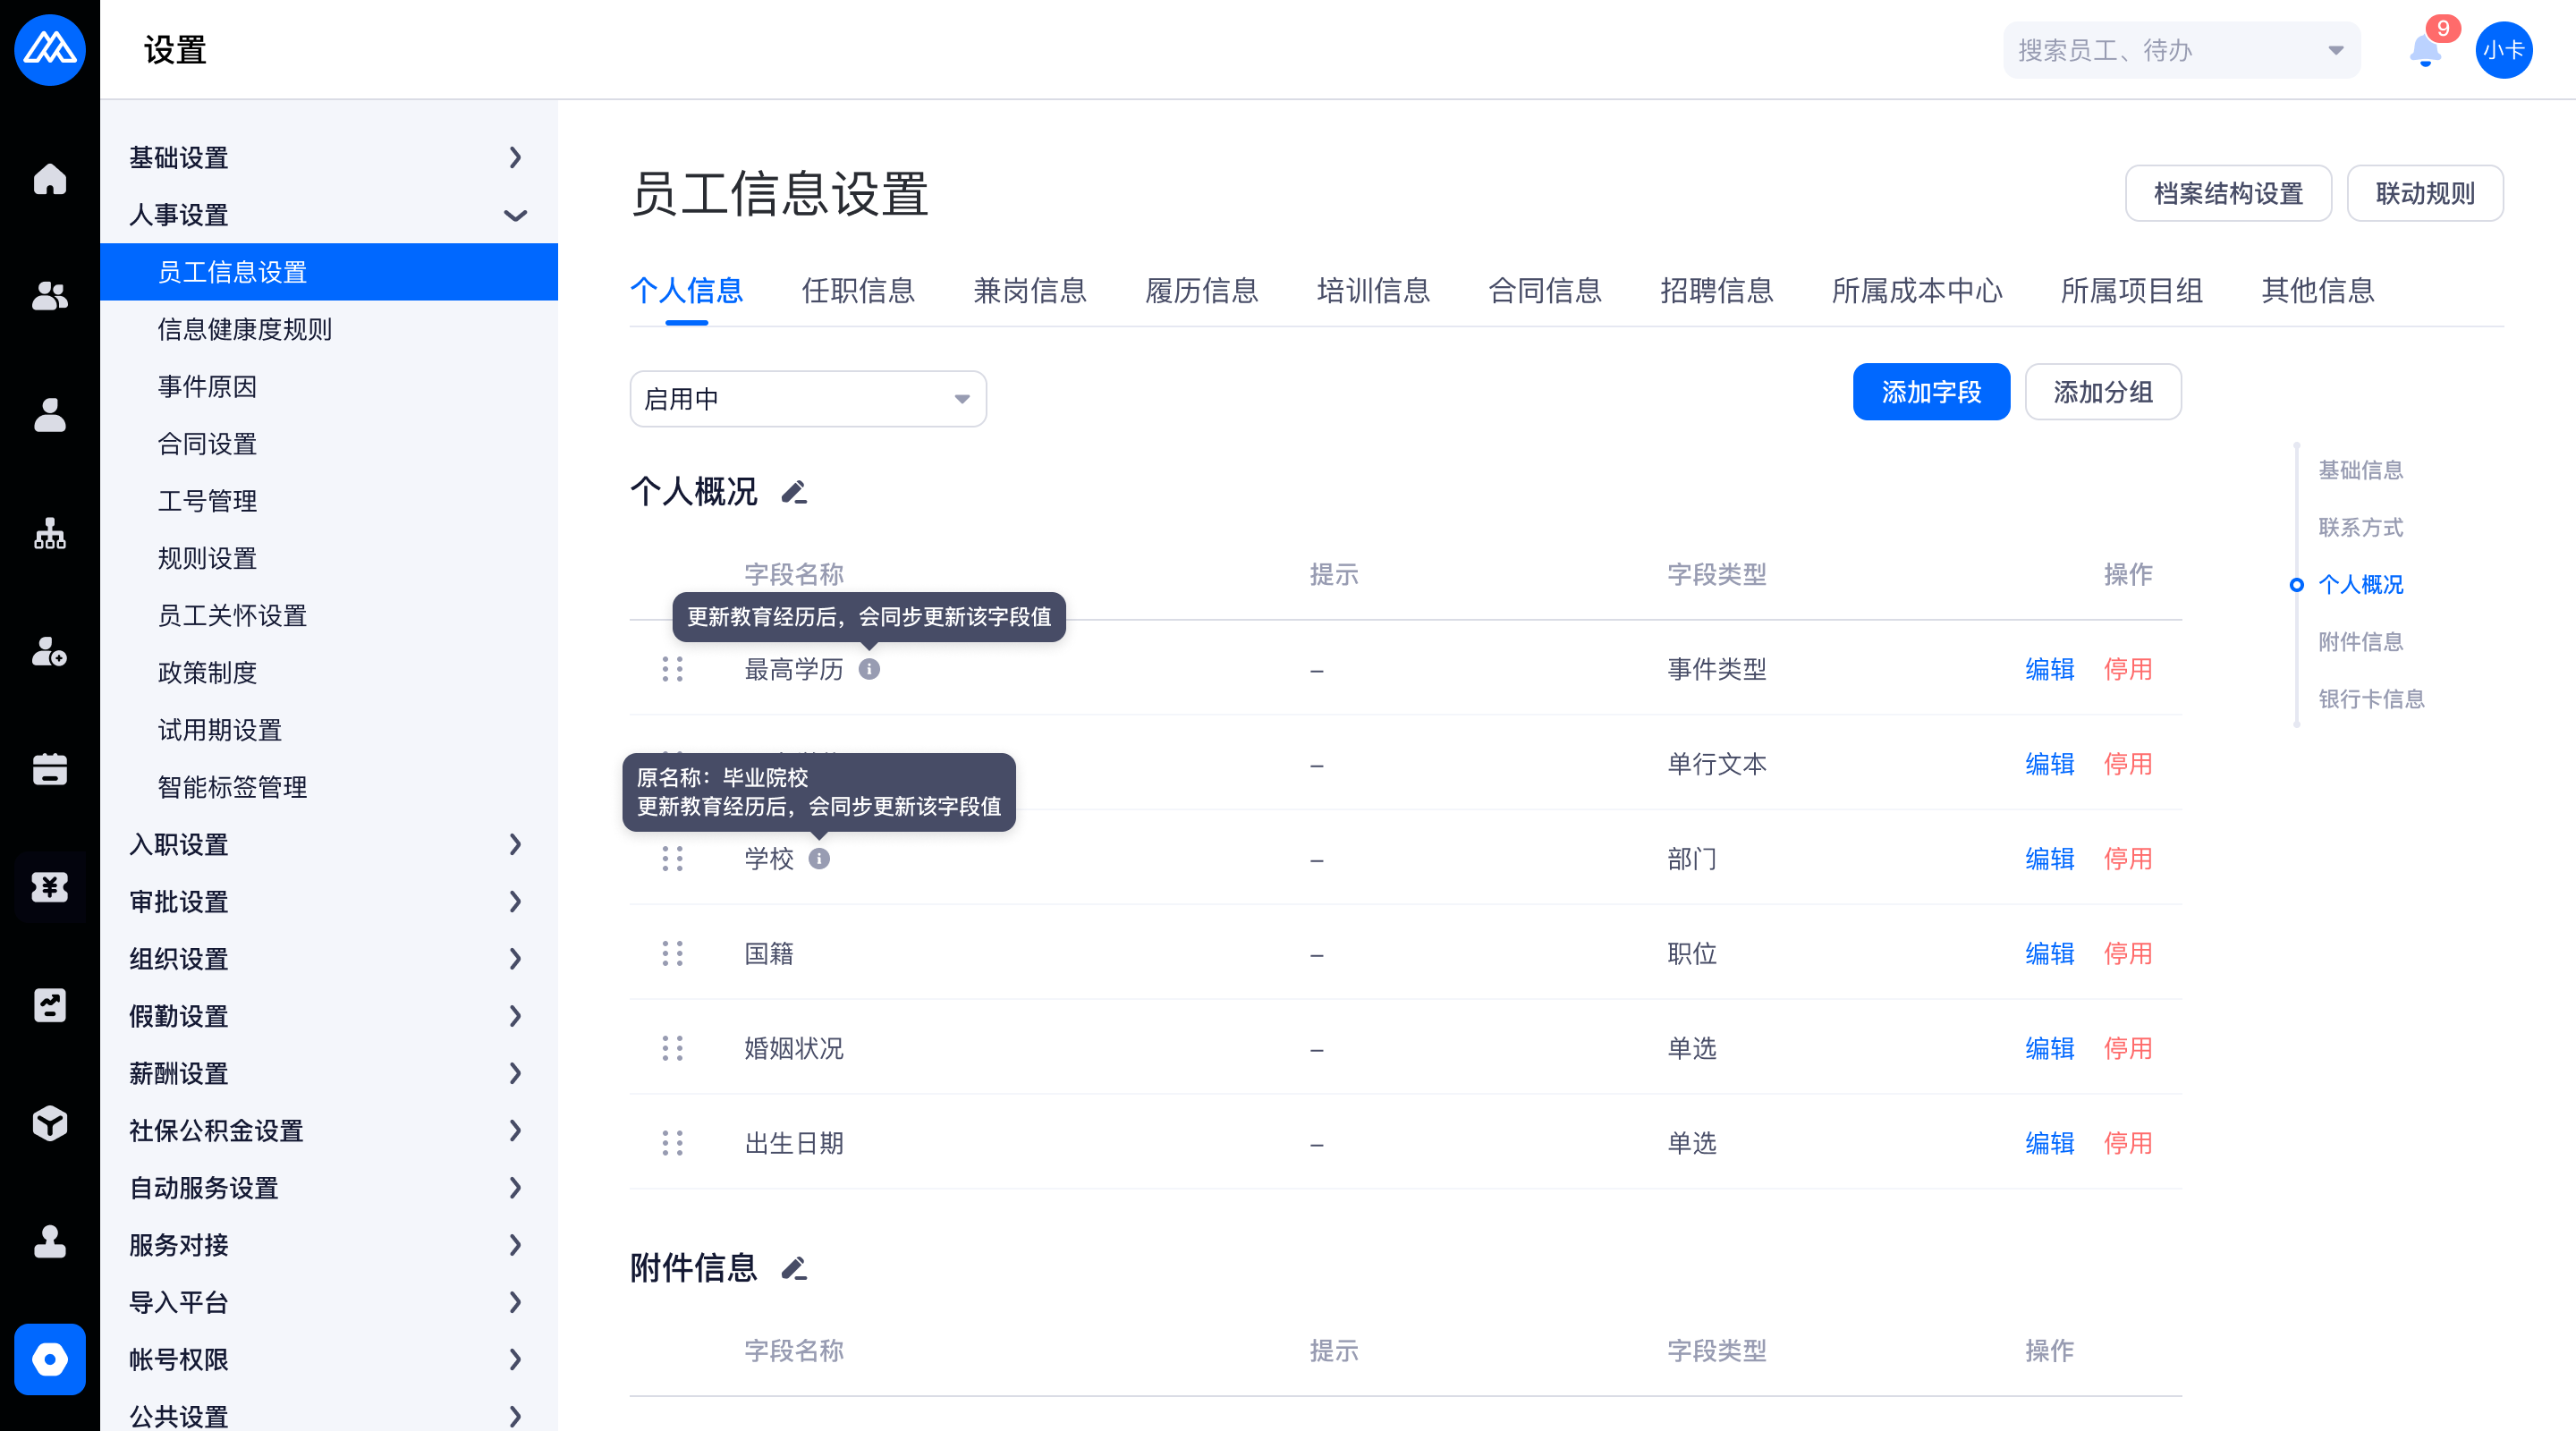The width and height of the screenshot is (2576, 1431).
Task: Open the calendar icon in sidebar
Action: [x=49, y=769]
